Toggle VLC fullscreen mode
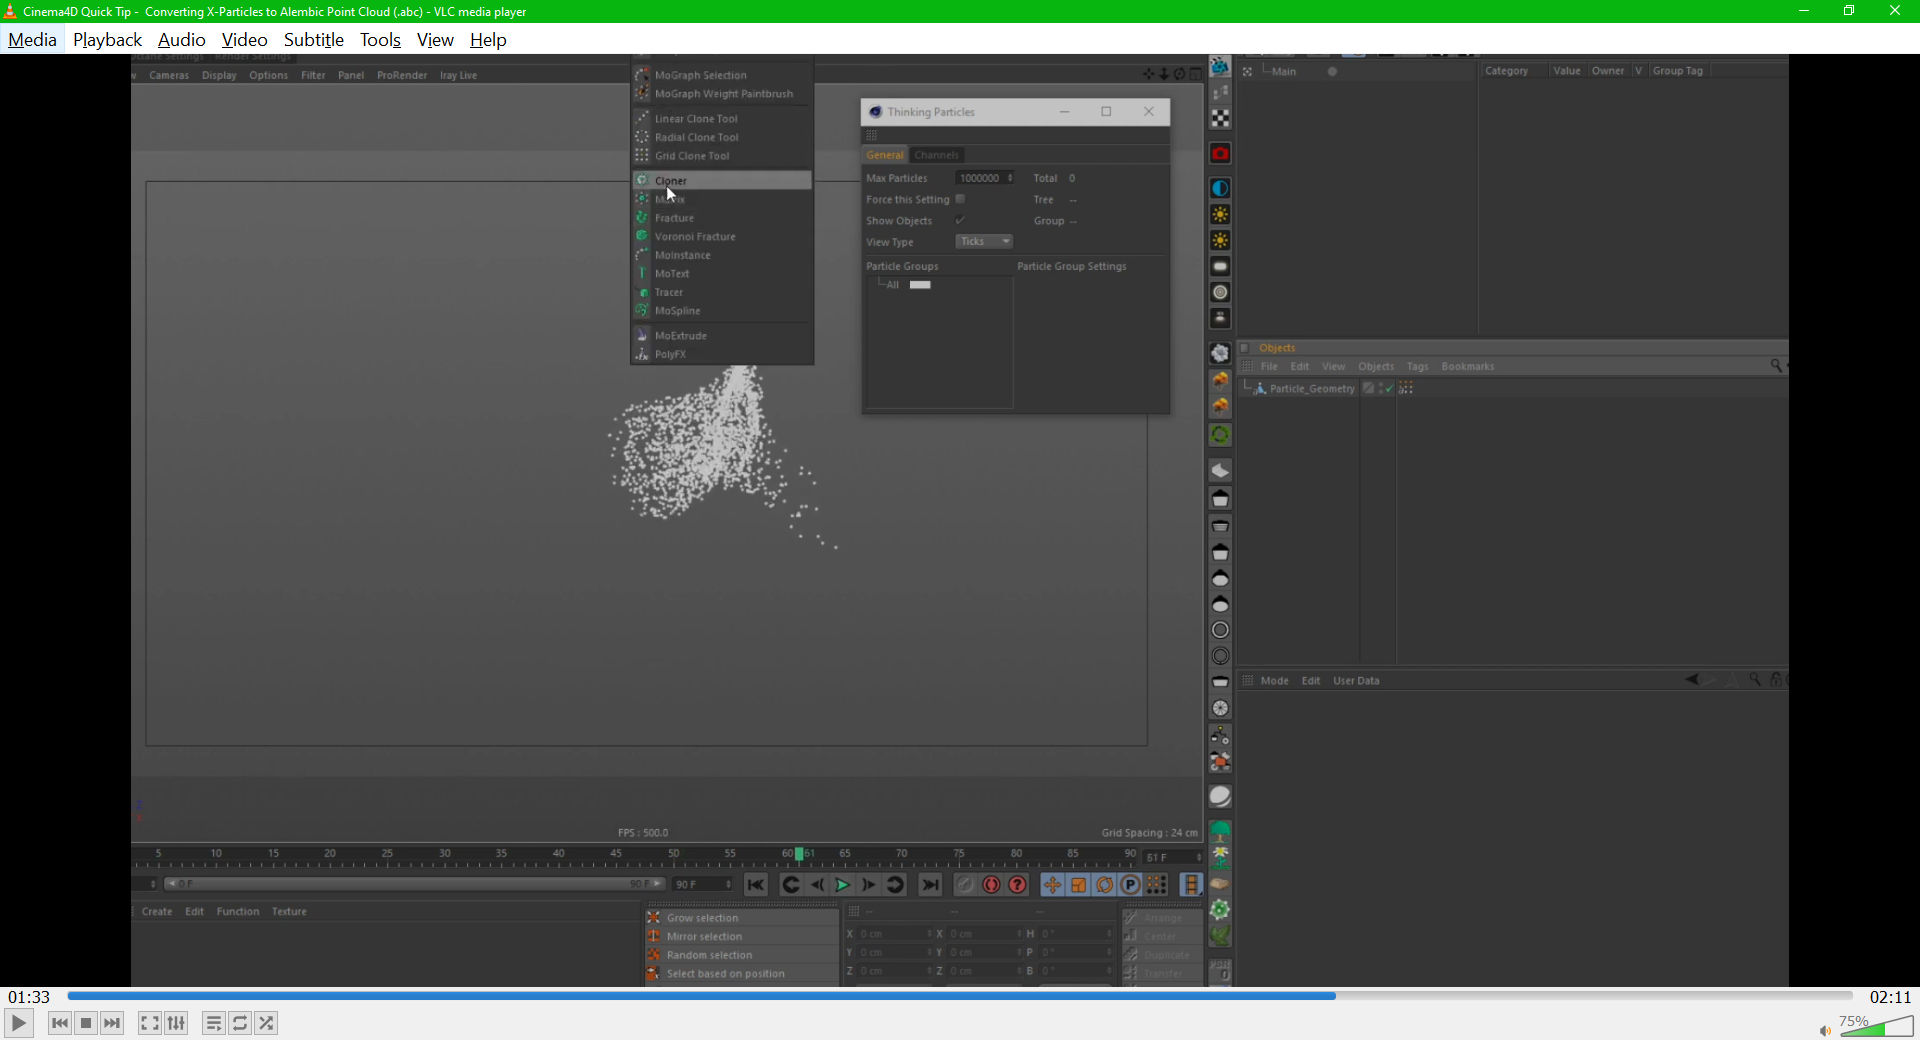Screen dimensions: 1920x1040 coord(149,1023)
